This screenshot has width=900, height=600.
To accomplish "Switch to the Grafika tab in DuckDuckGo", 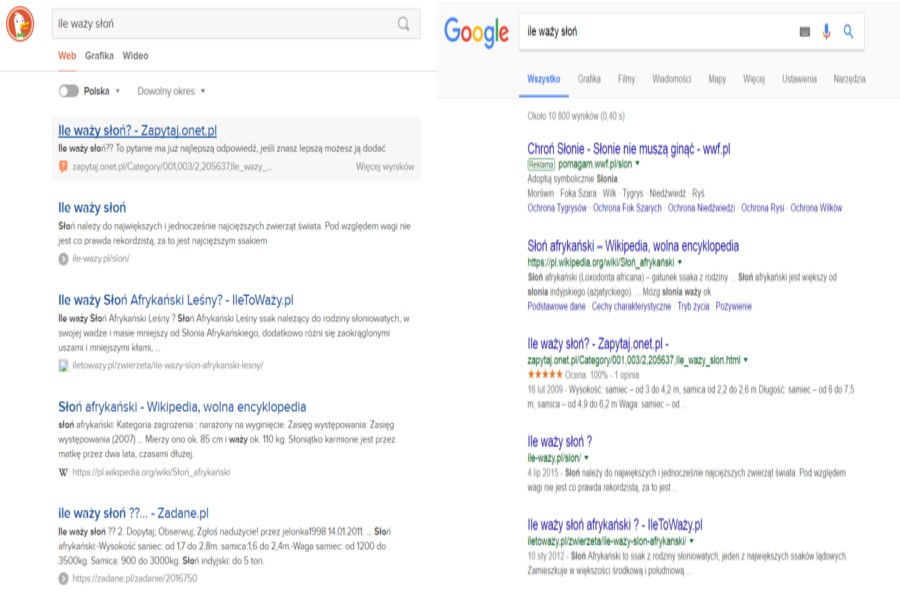I will tap(99, 56).
